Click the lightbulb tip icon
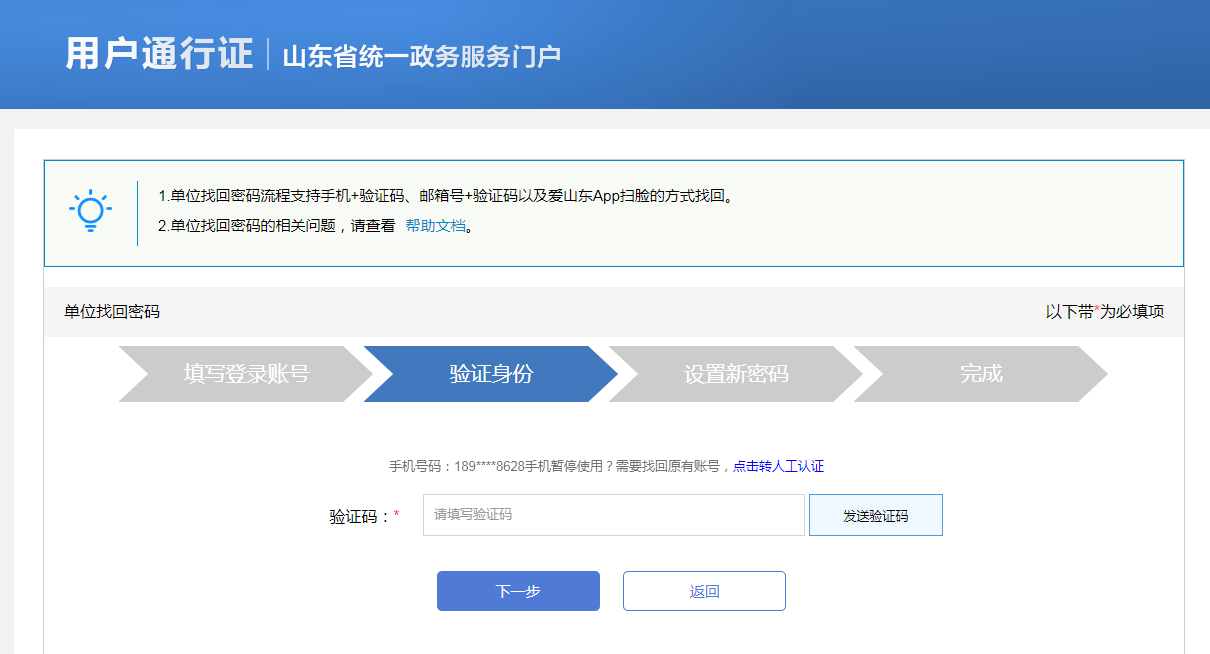 click(90, 211)
